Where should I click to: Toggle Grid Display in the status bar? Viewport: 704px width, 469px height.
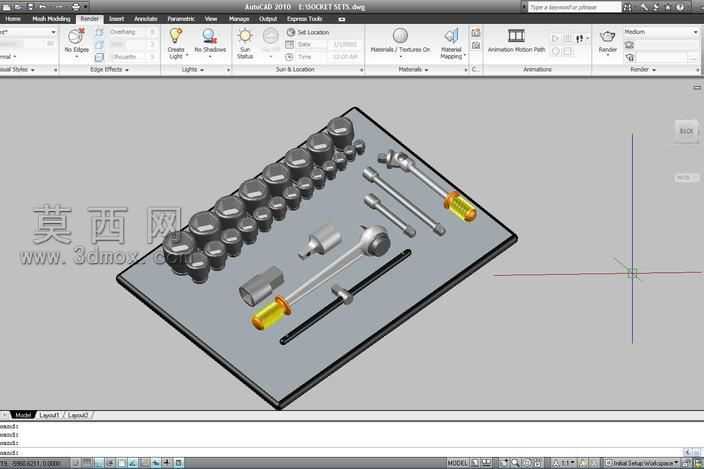88,463
